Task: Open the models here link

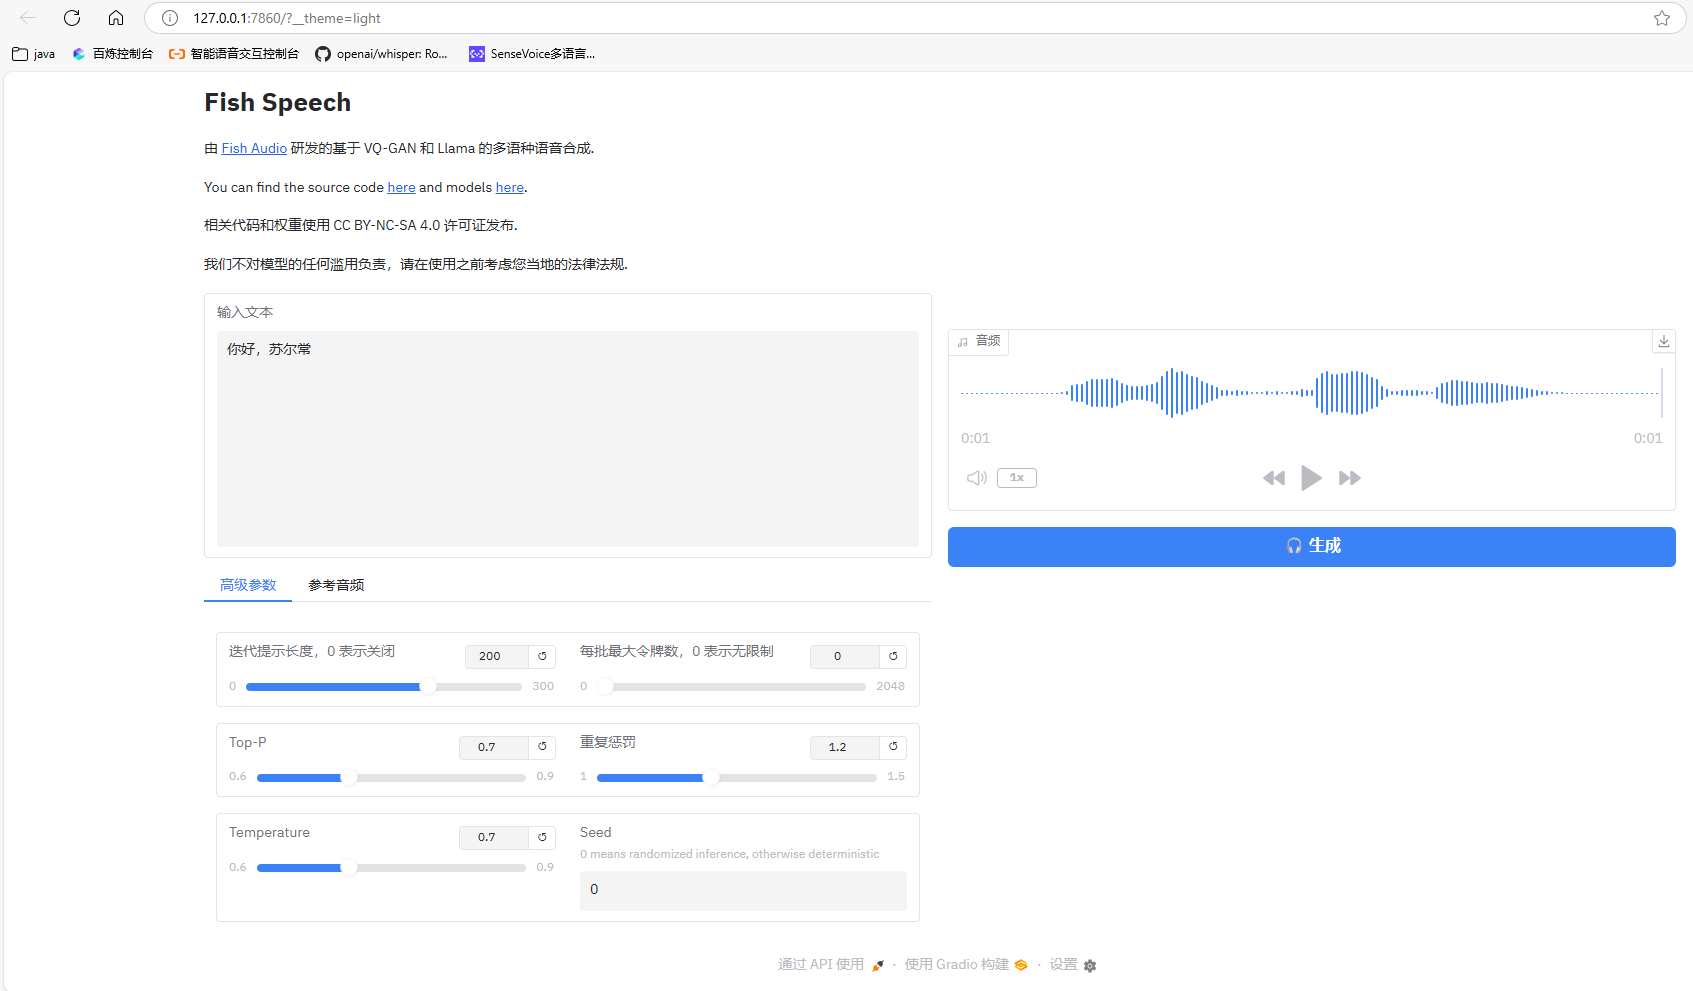Action: click(x=510, y=187)
